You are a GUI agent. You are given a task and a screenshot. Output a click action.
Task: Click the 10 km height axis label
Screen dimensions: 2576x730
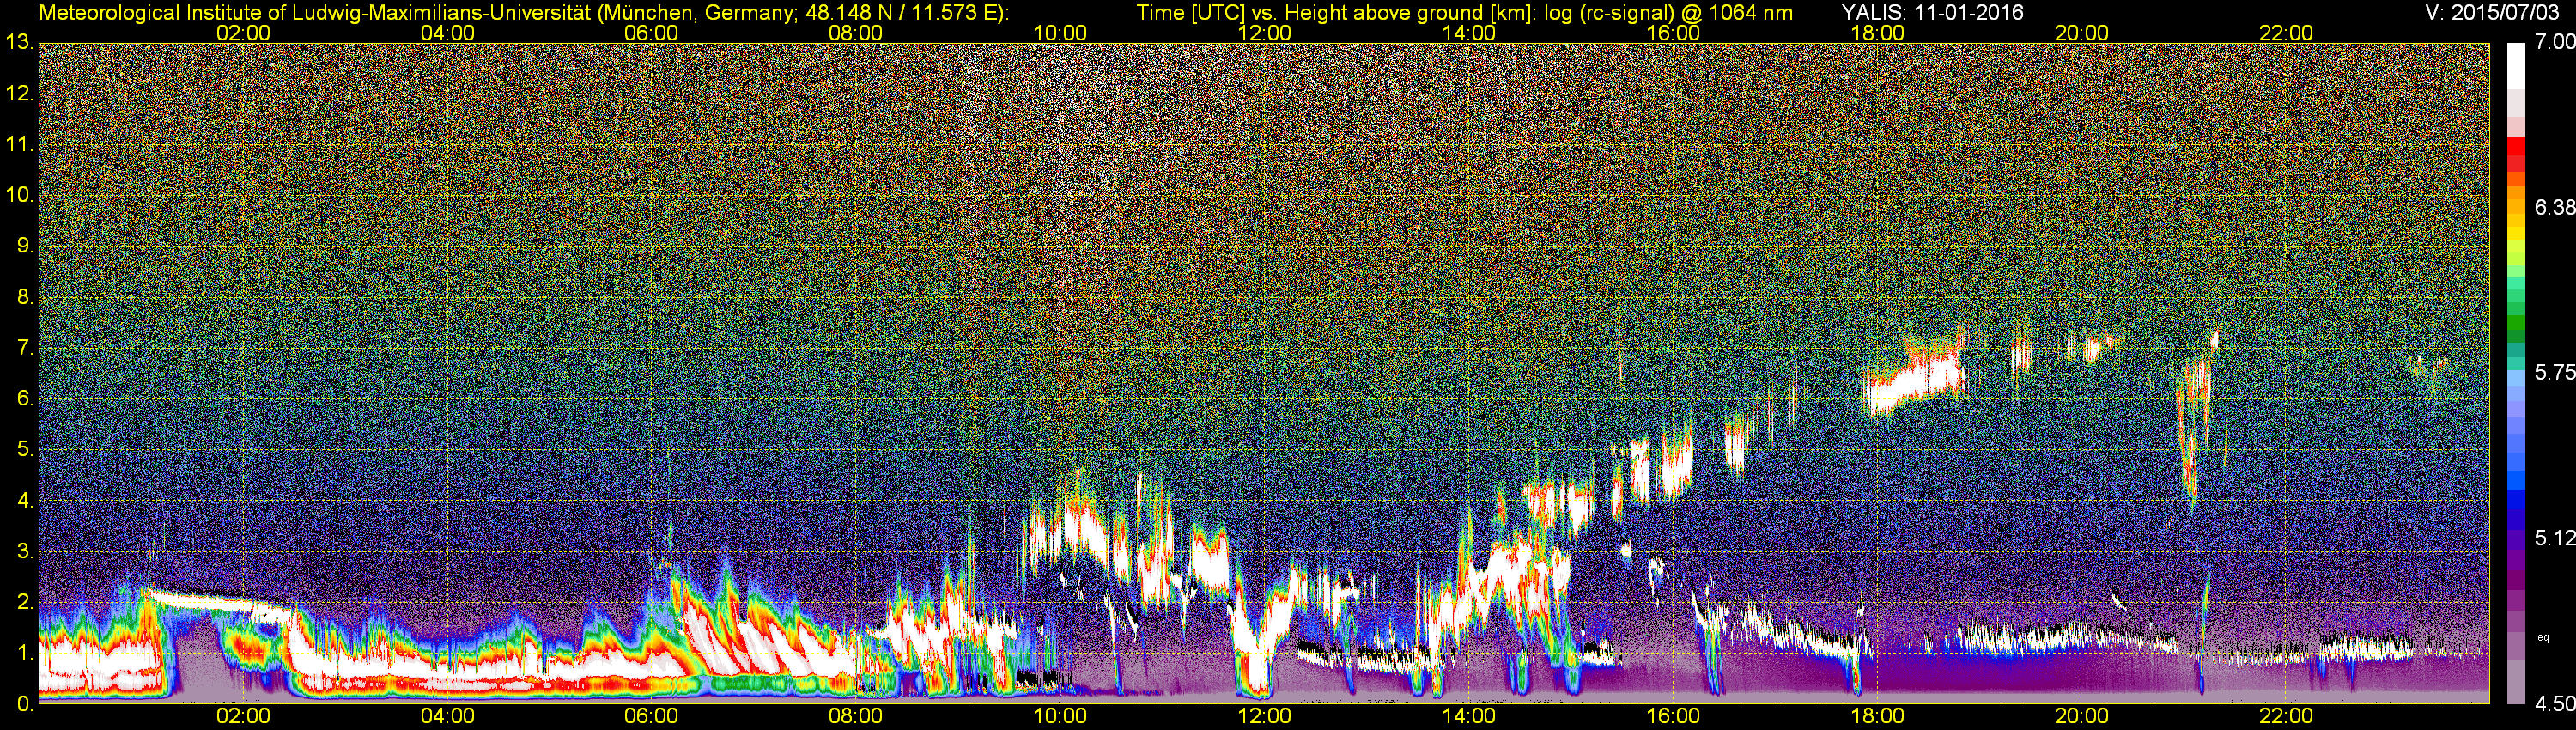click(19, 195)
